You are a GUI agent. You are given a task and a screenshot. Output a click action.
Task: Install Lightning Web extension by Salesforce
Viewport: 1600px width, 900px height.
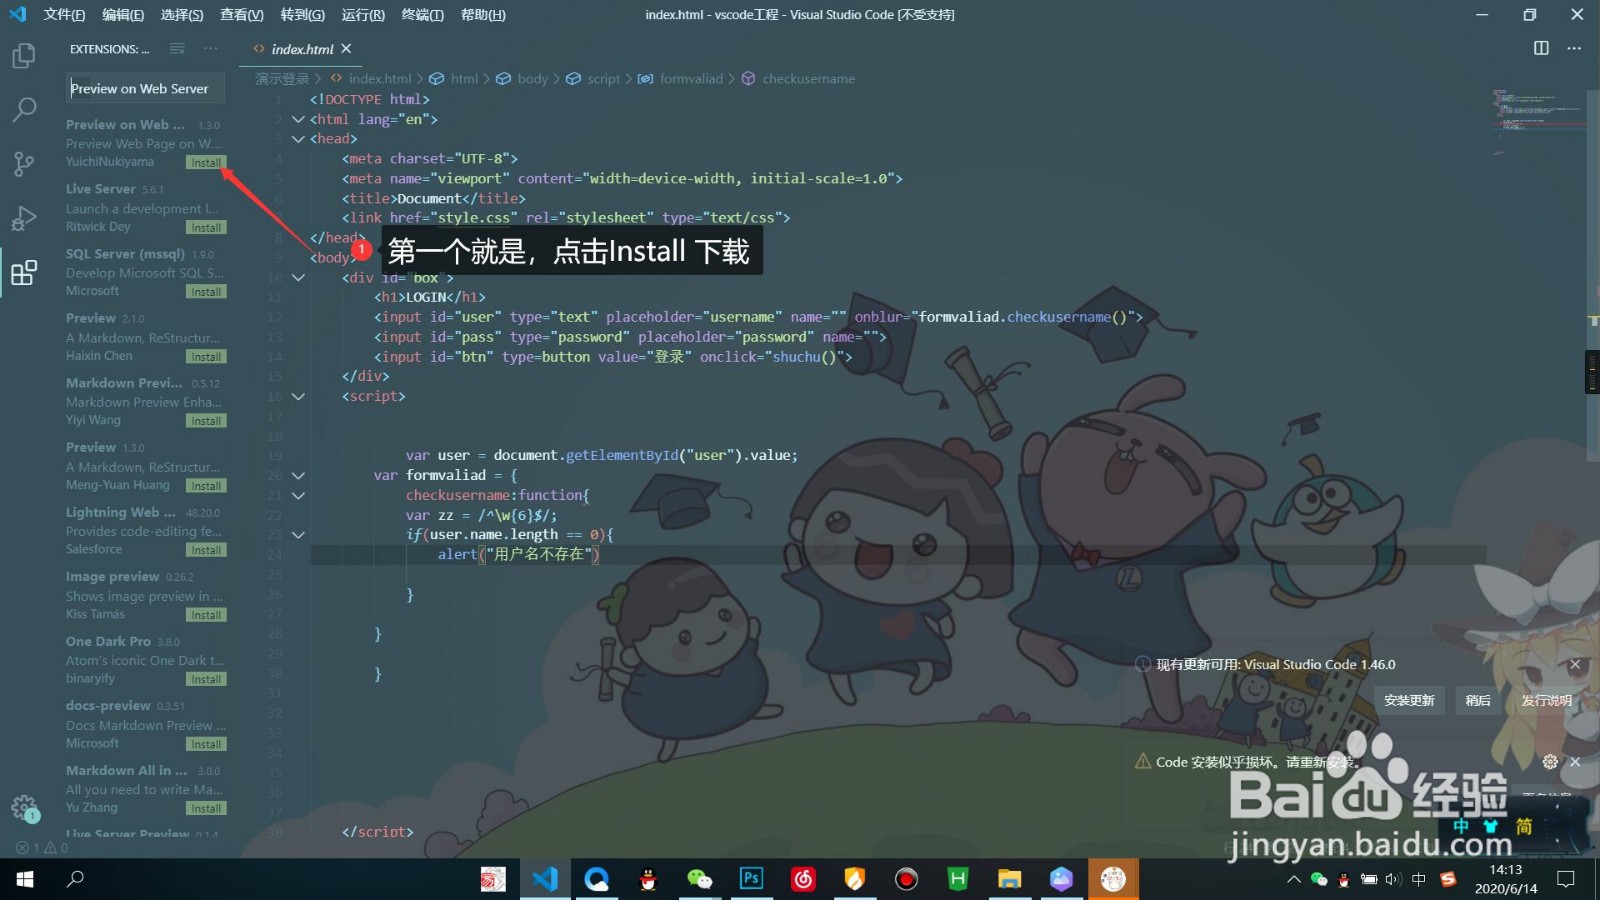pos(206,550)
